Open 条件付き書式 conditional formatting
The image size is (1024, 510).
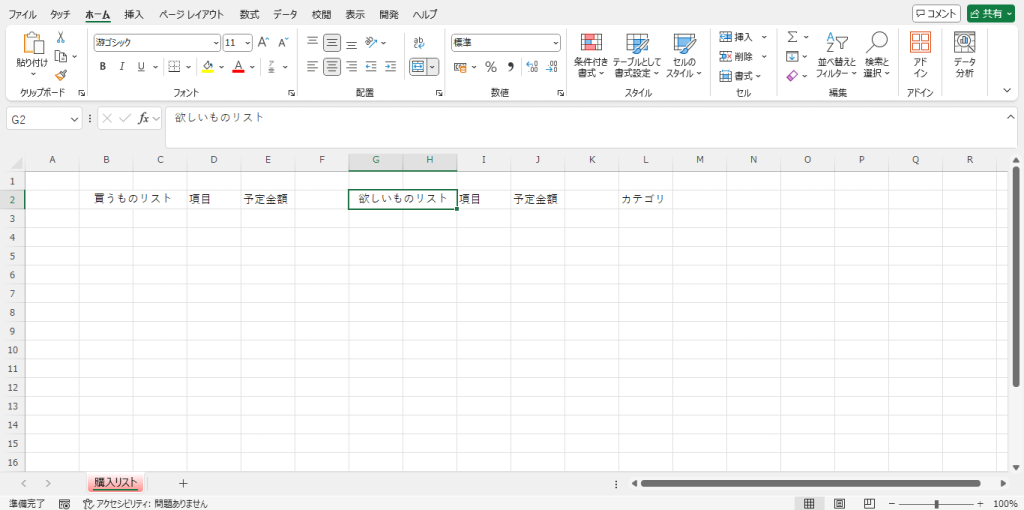591,55
